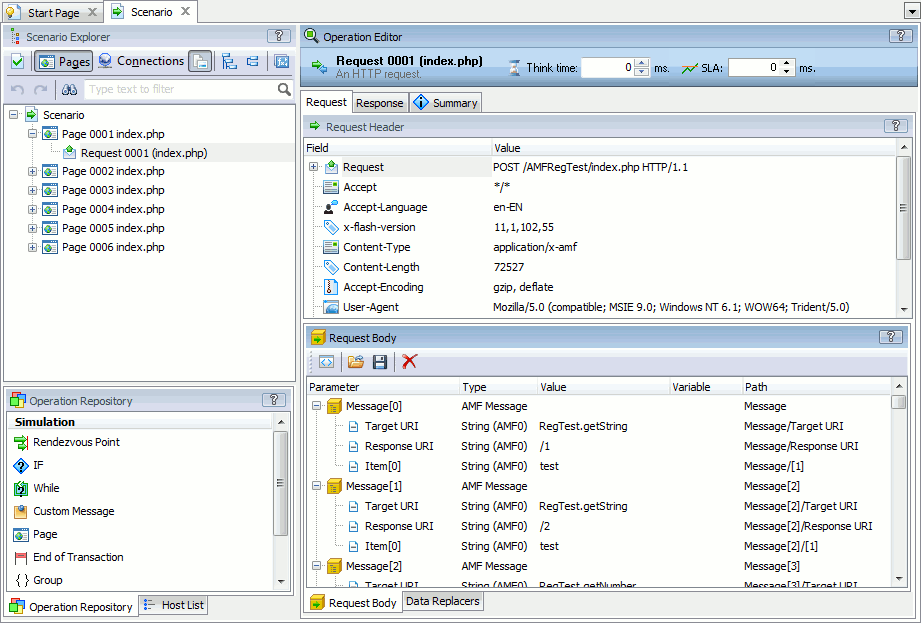Viewport: 921px width, 623px height.
Task: Toggle the Connections view button
Action: click(x=141, y=61)
